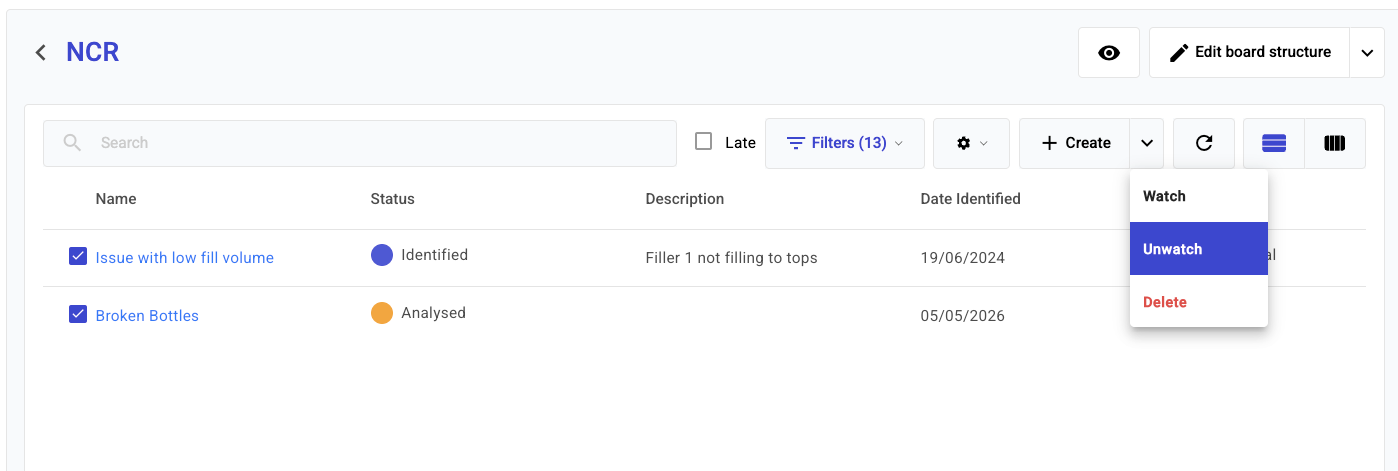Click the orange Analysed status dot
Viewport: 1398px width, 471px height.
click(382, 313)
